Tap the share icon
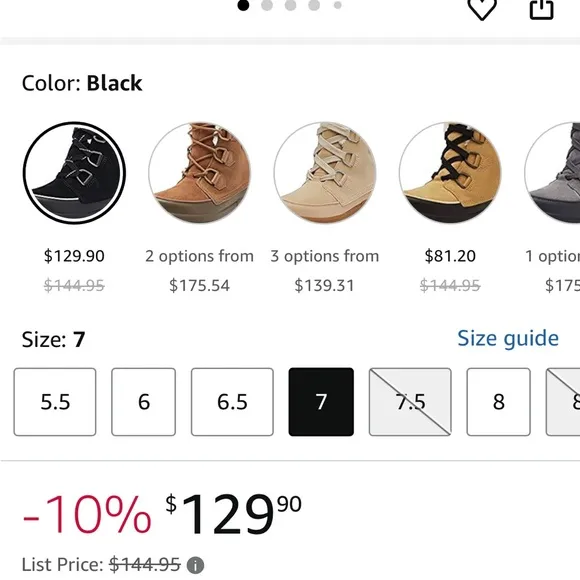This screenshot has height=580, width=580. pyautogui.click(x=542, y=9)
